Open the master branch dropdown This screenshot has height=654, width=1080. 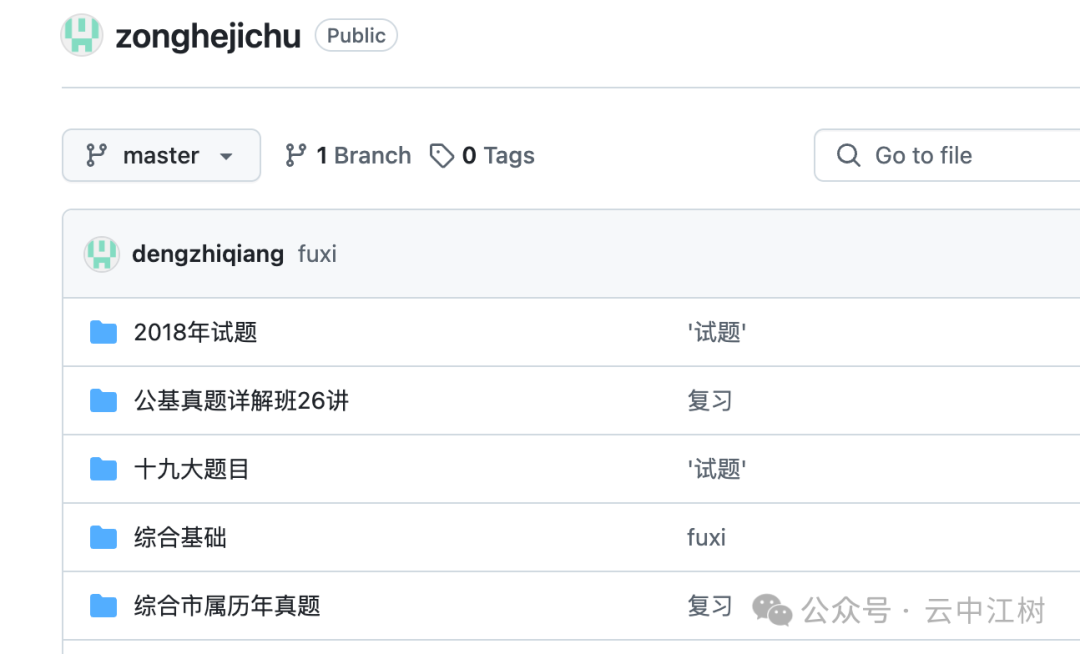(x=160, y=156)
